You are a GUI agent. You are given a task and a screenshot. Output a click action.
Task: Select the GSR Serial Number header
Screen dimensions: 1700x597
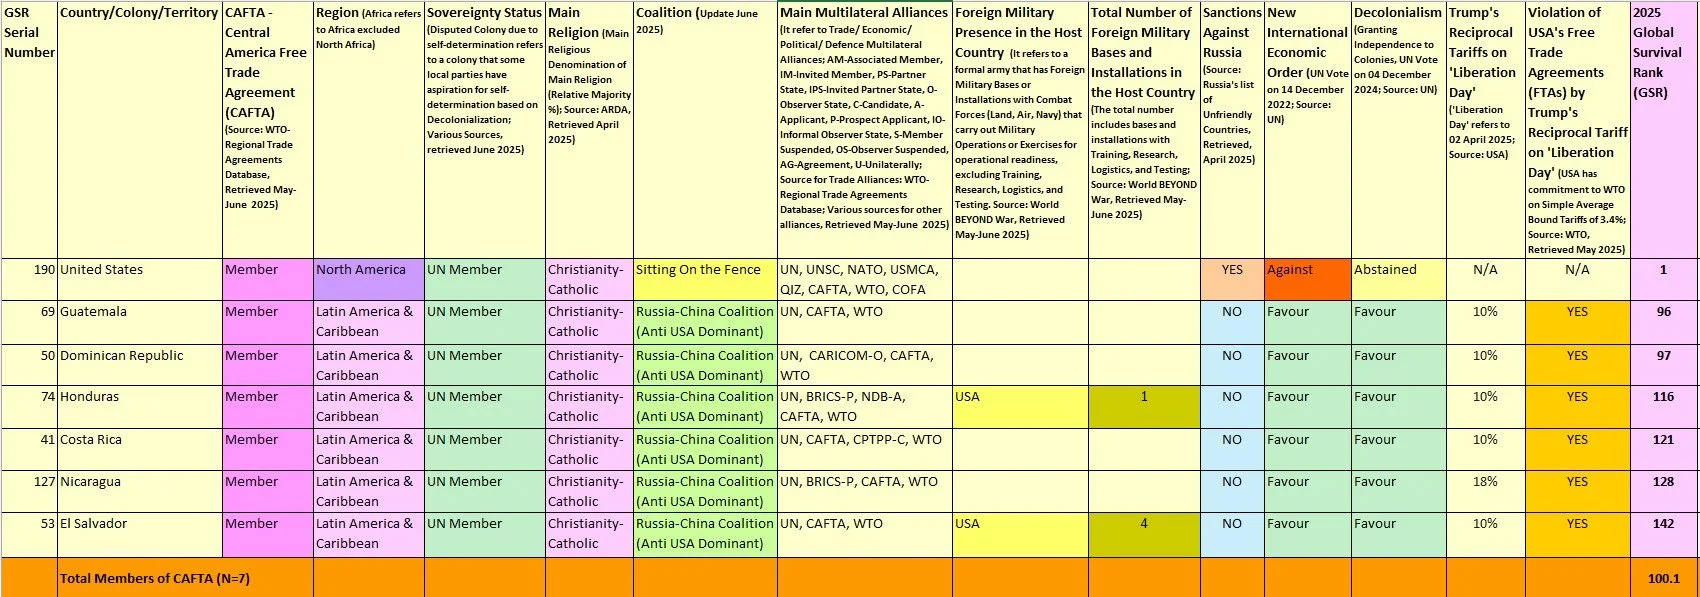tap(29, 130)
